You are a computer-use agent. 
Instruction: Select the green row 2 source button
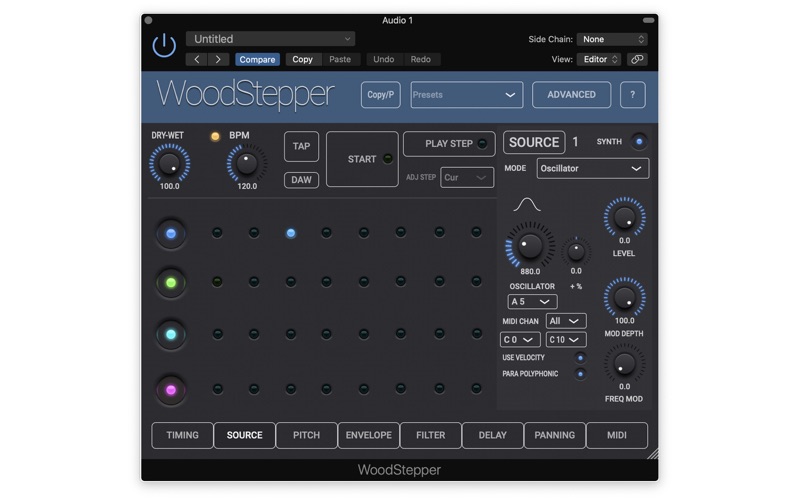[x=171, y=283]
